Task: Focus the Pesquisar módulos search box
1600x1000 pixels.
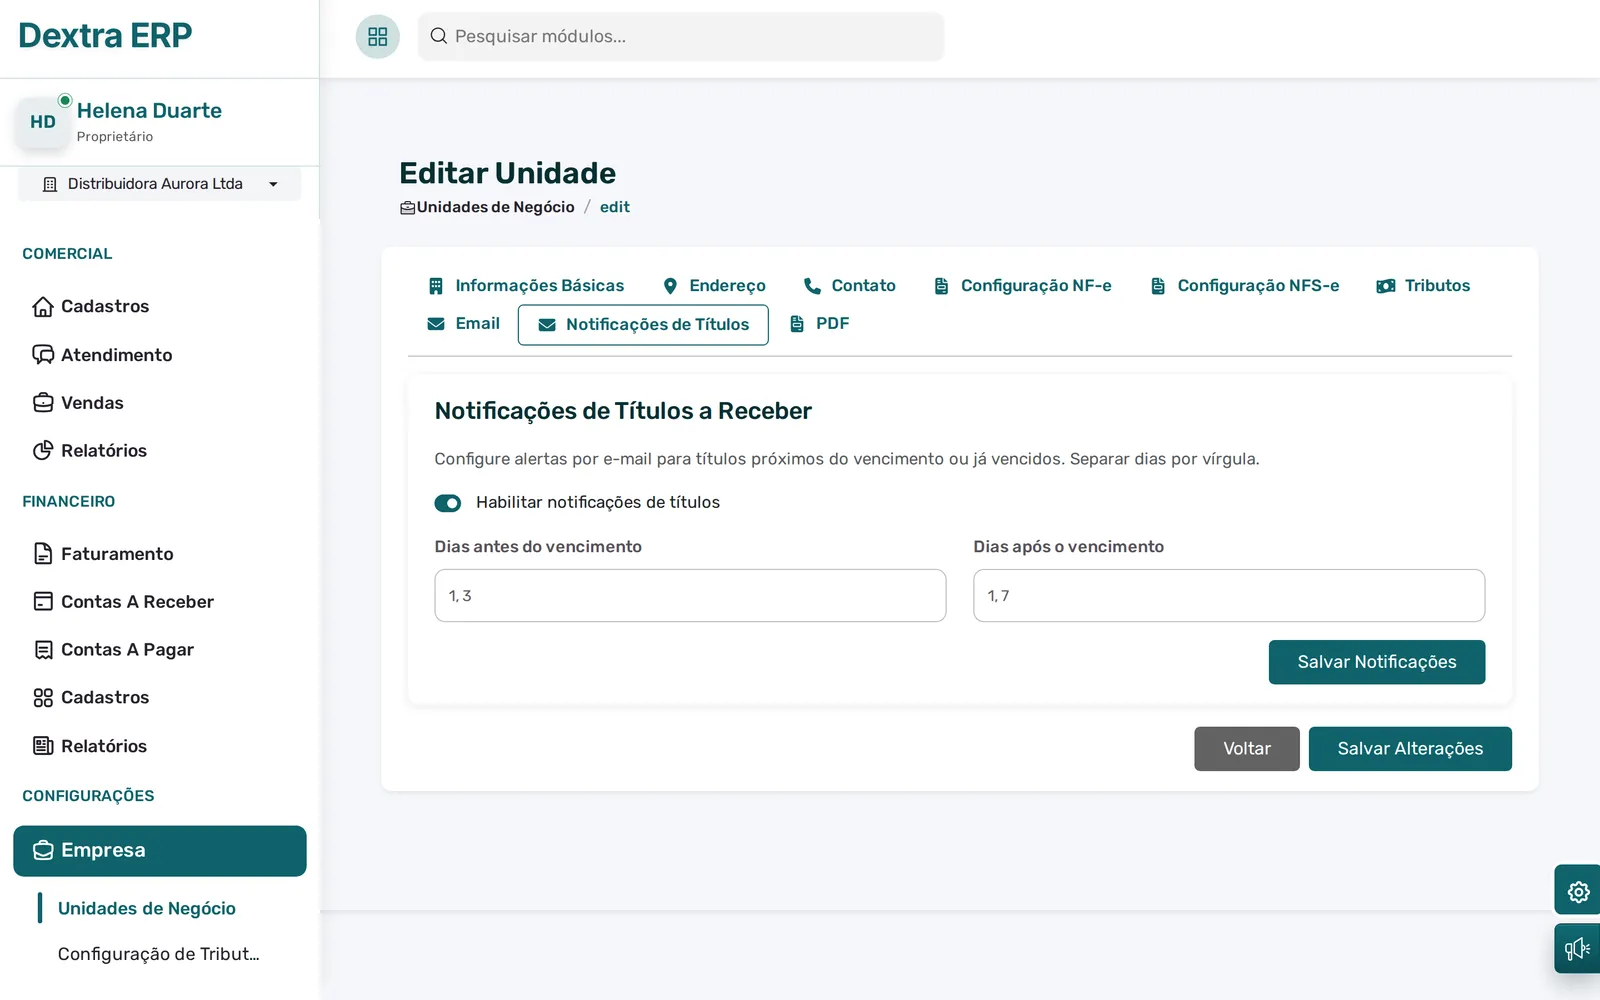Action: pos(681,37)
